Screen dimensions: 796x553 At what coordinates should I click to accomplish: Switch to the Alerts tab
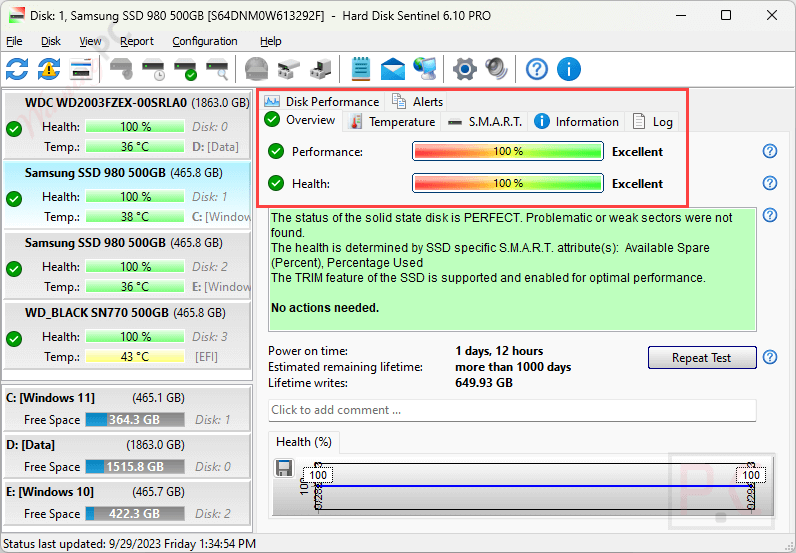coord(417,102)
